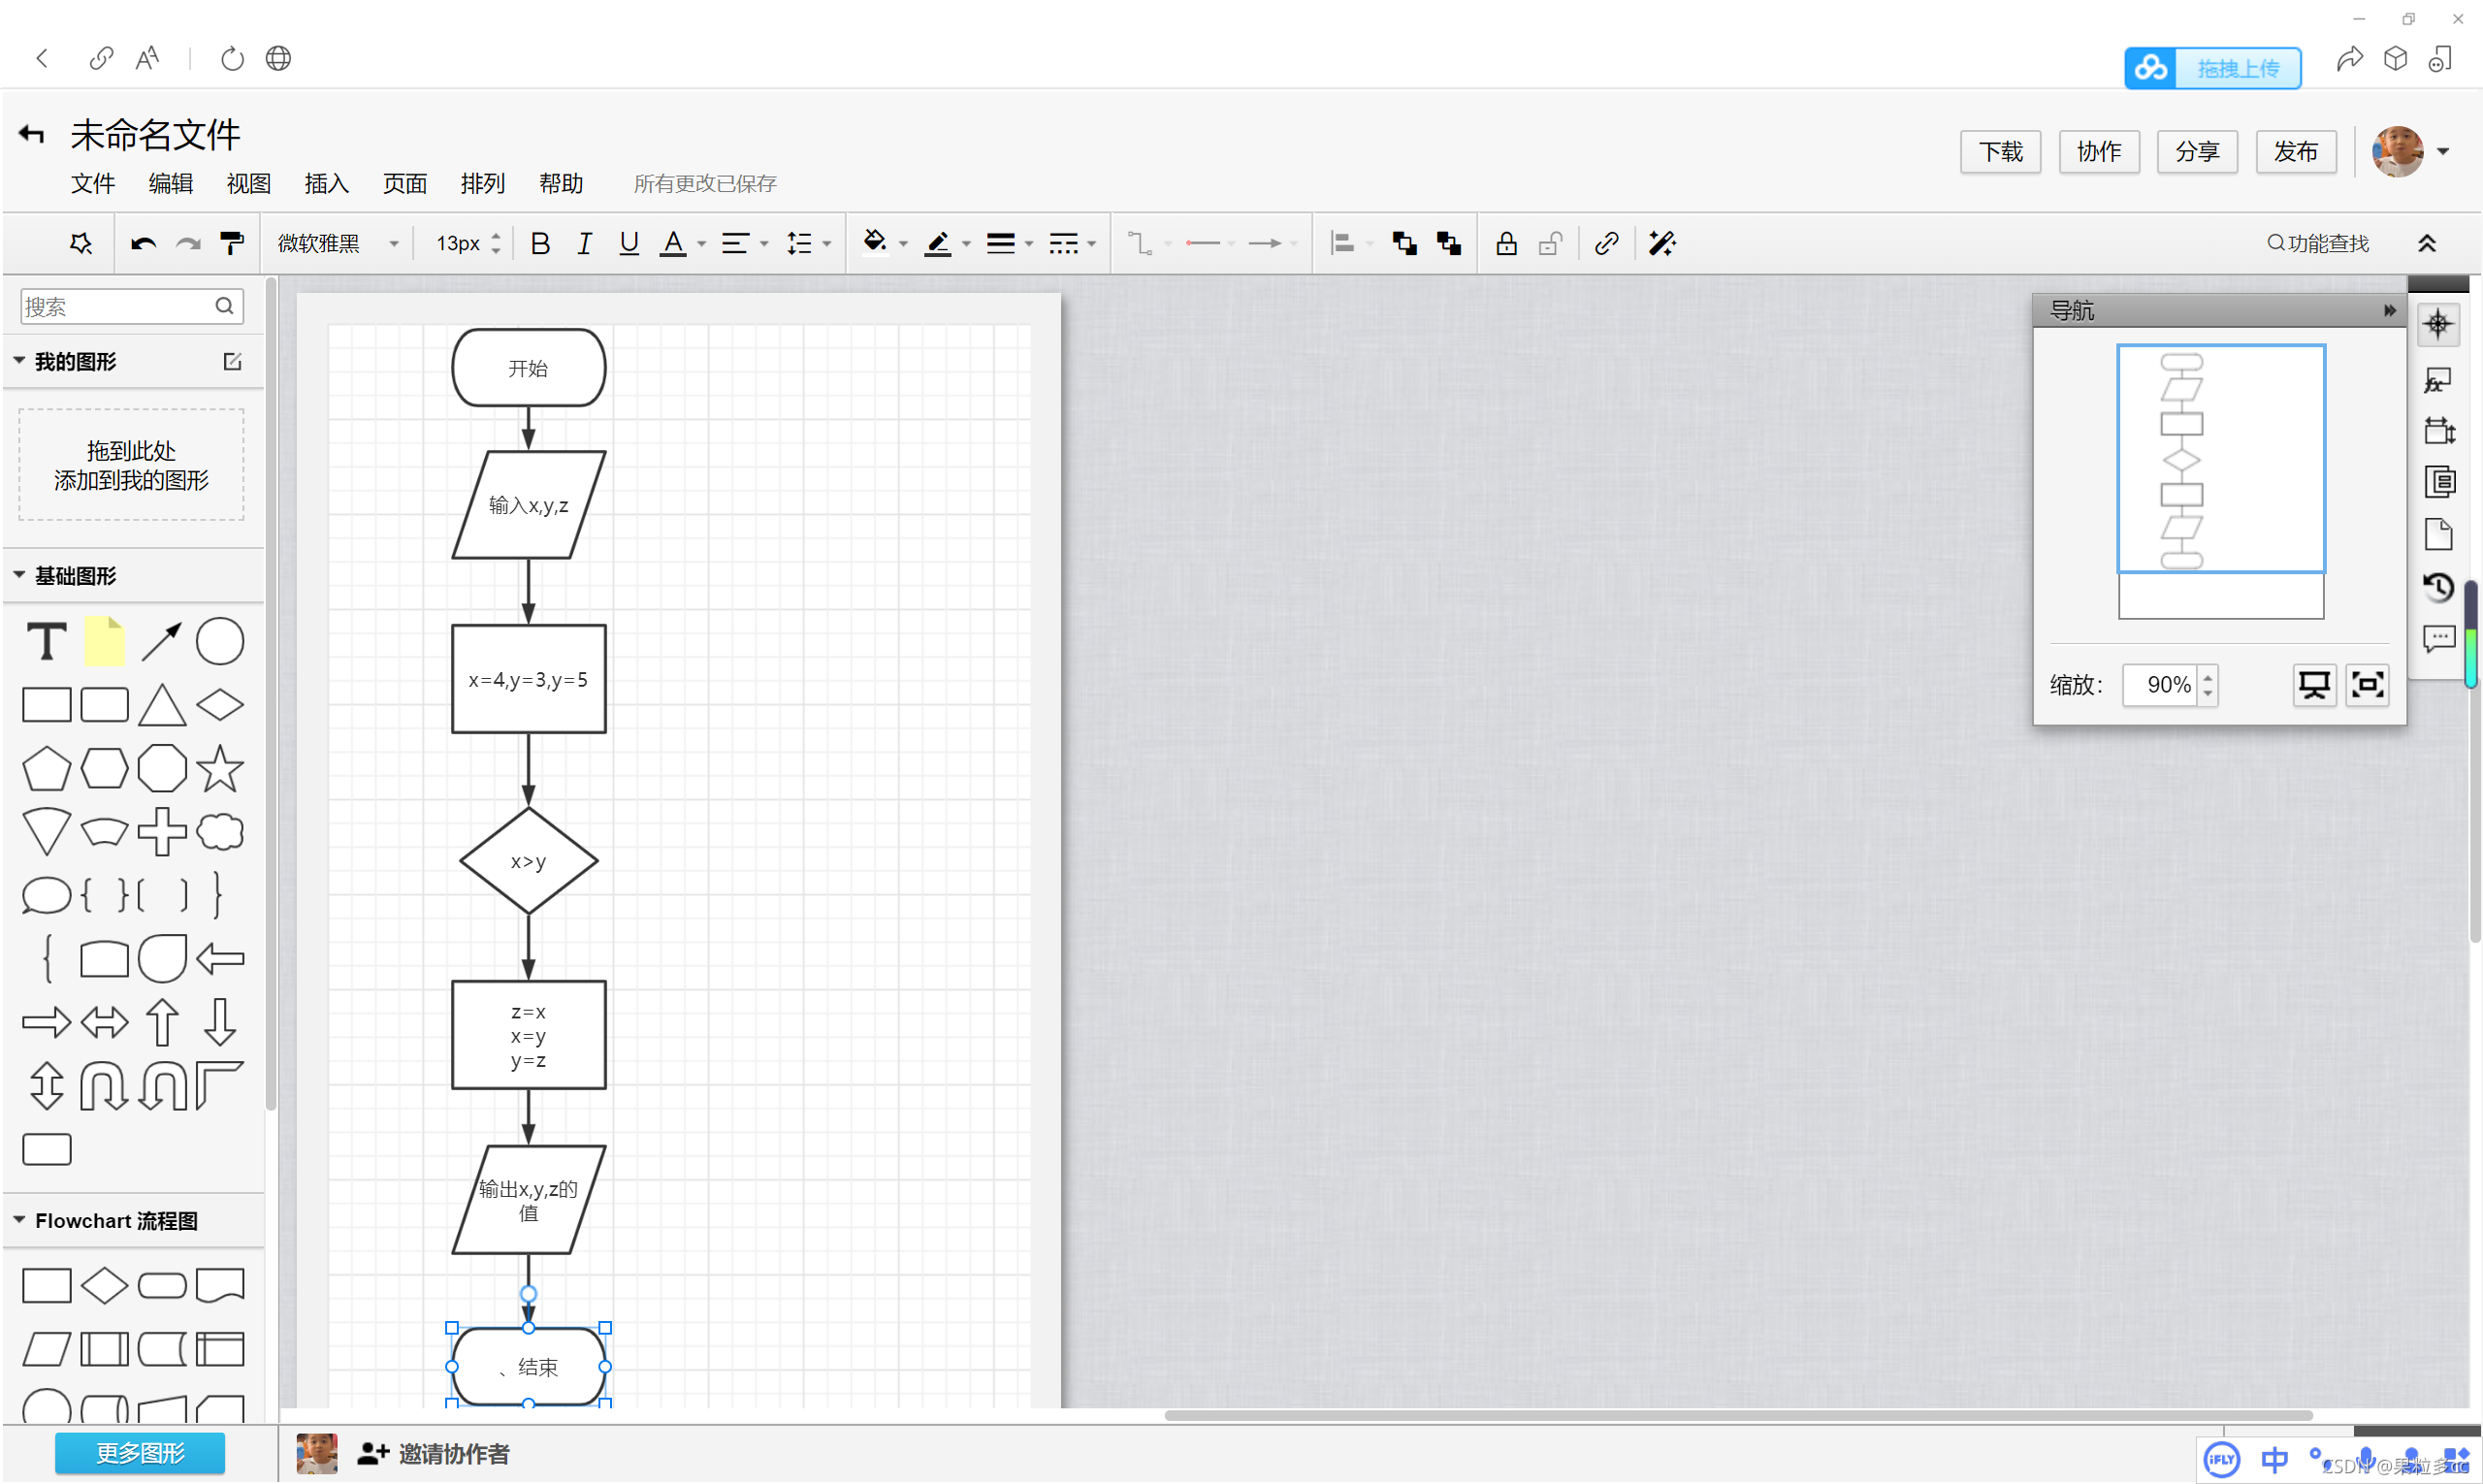
Task: Open the 视图 menu
Action: point(249,183)
